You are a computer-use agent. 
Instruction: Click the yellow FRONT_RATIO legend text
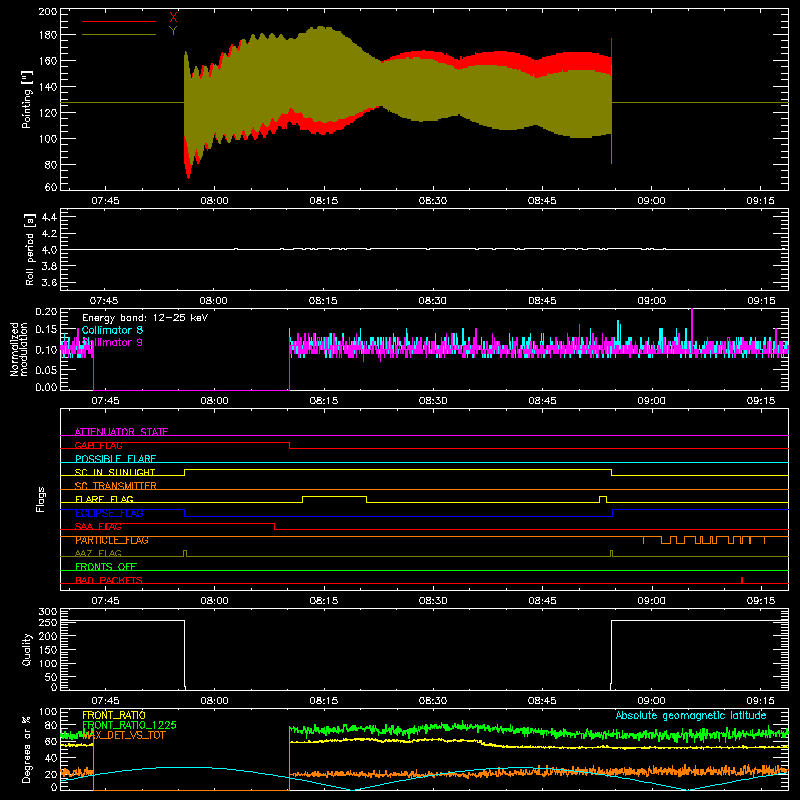[114, 715]
